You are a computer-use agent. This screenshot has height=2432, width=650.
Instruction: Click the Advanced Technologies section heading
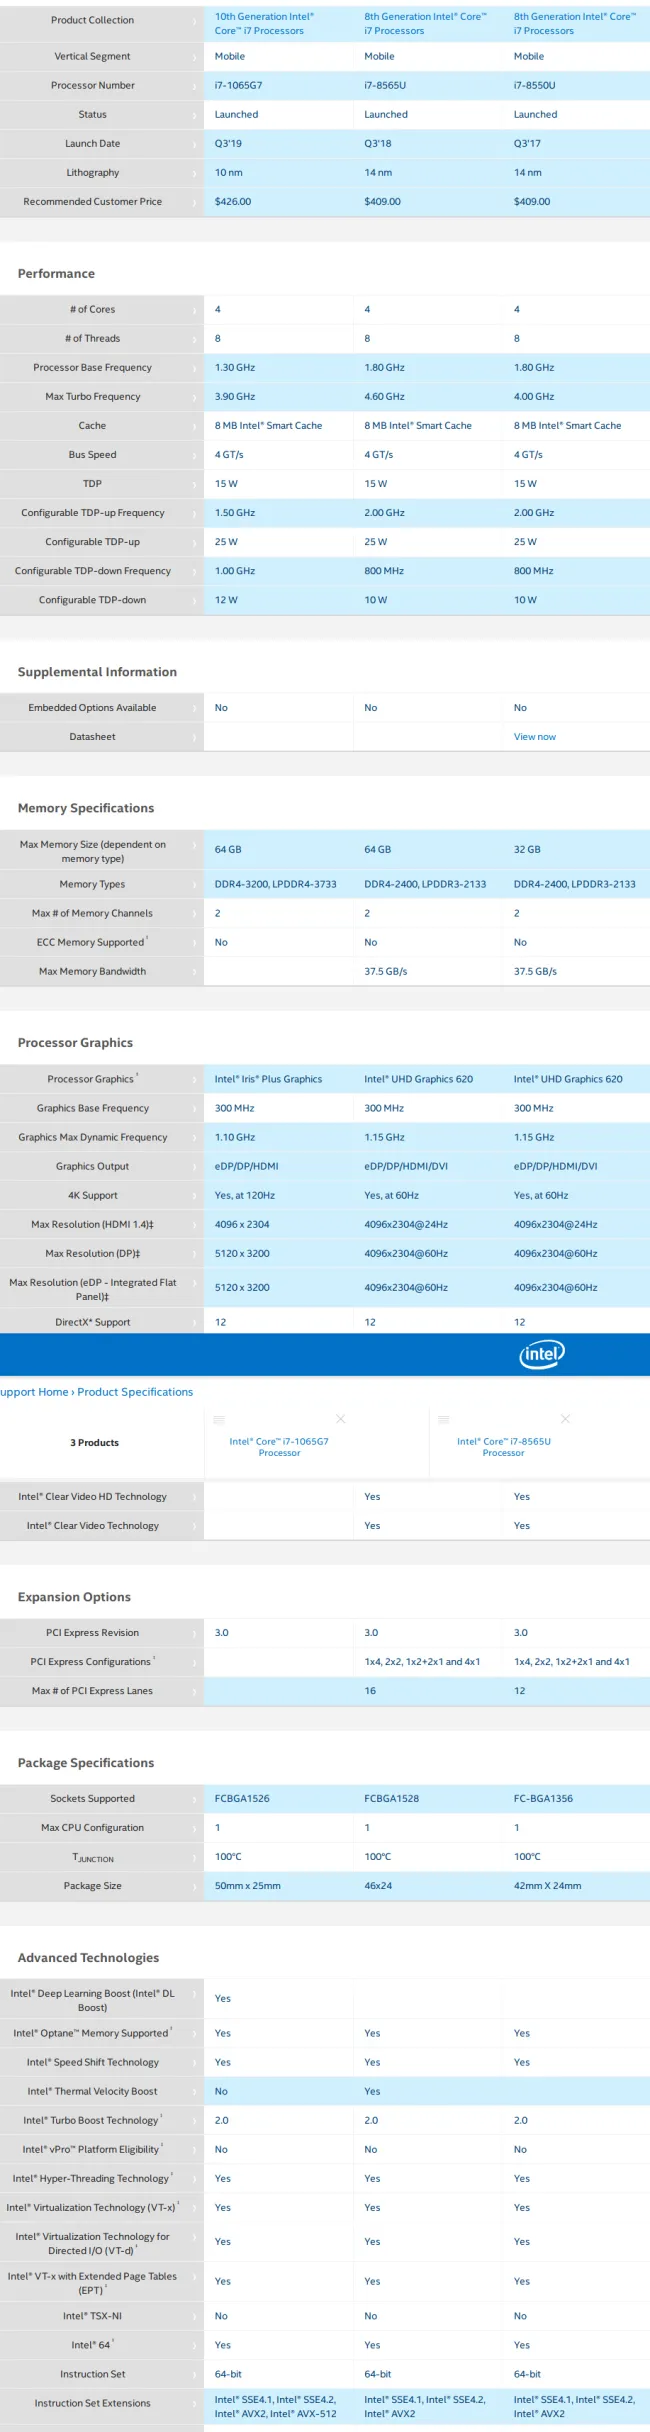pos(88,1958)
